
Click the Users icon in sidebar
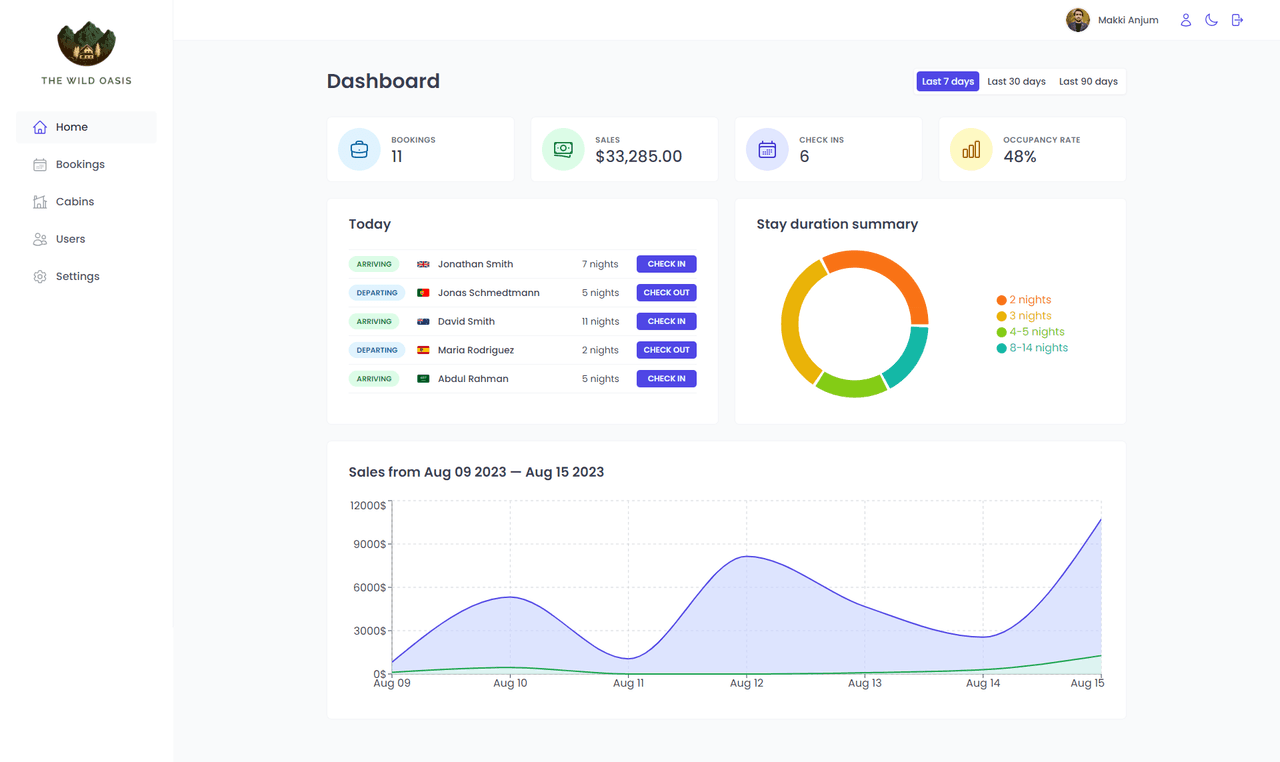coord(40,240)
